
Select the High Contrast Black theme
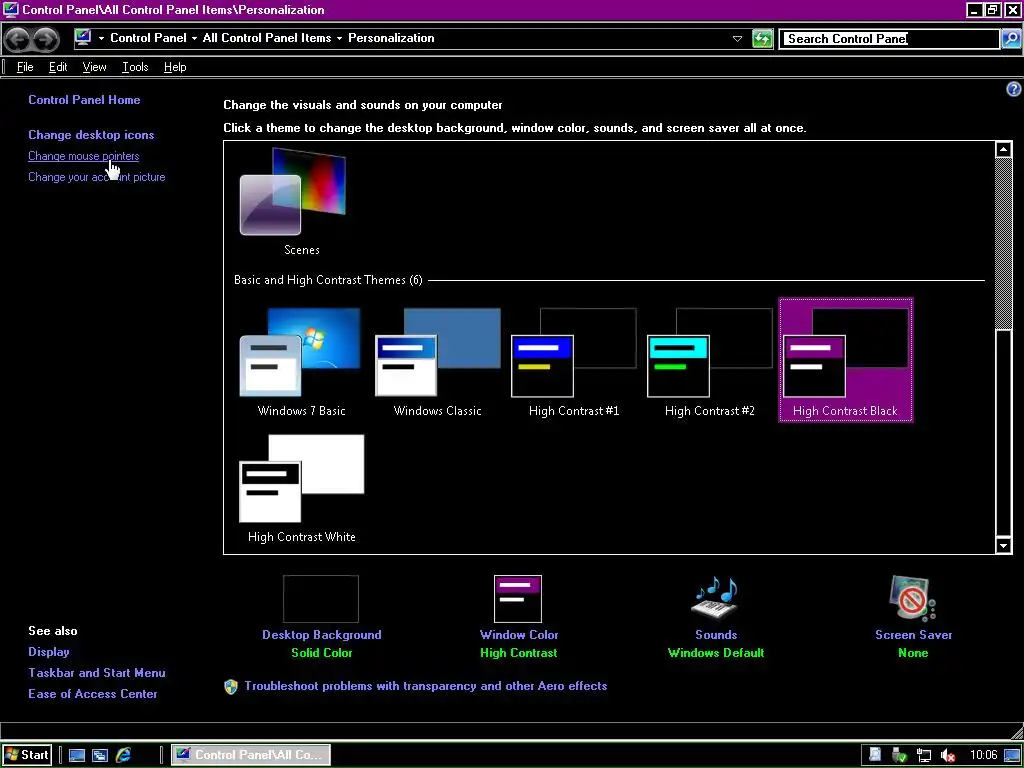point(846,360)
